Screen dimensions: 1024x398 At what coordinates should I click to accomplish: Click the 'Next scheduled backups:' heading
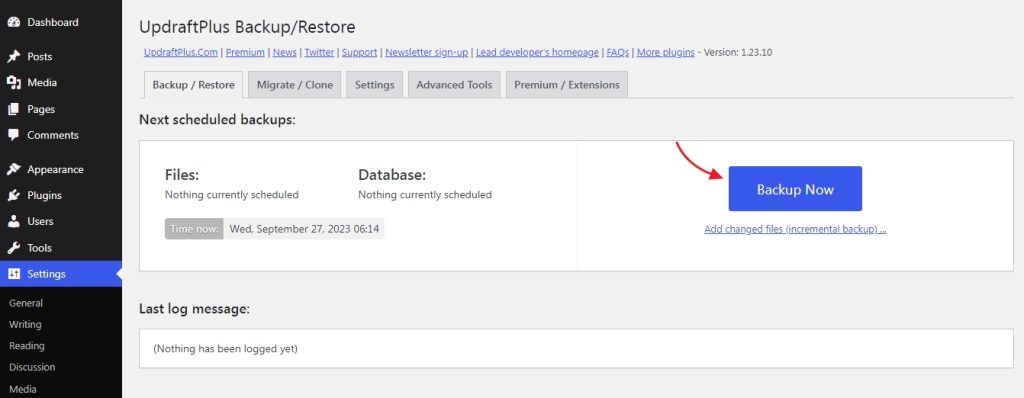coord(217,120)
